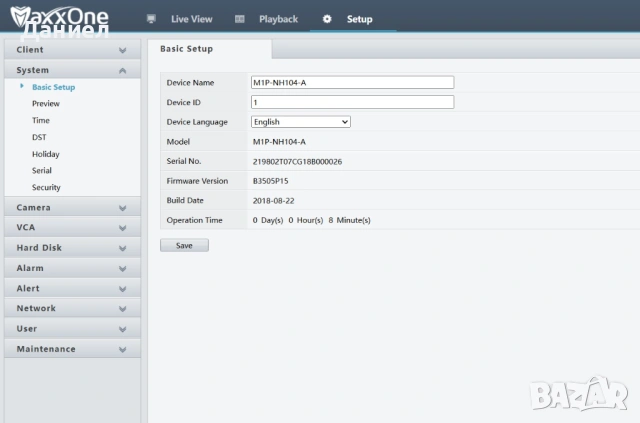Collapse the System section chevron
The image size is (640, 423).
(122, 71)
